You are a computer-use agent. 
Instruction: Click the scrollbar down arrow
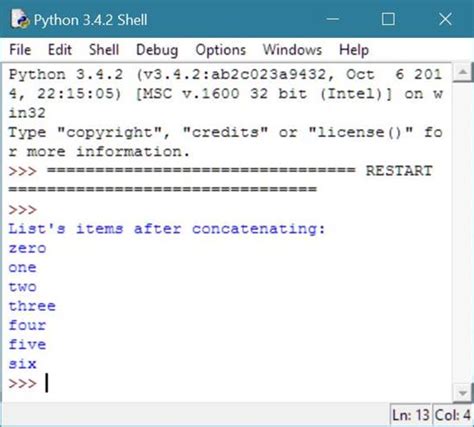tap(463, 393)
